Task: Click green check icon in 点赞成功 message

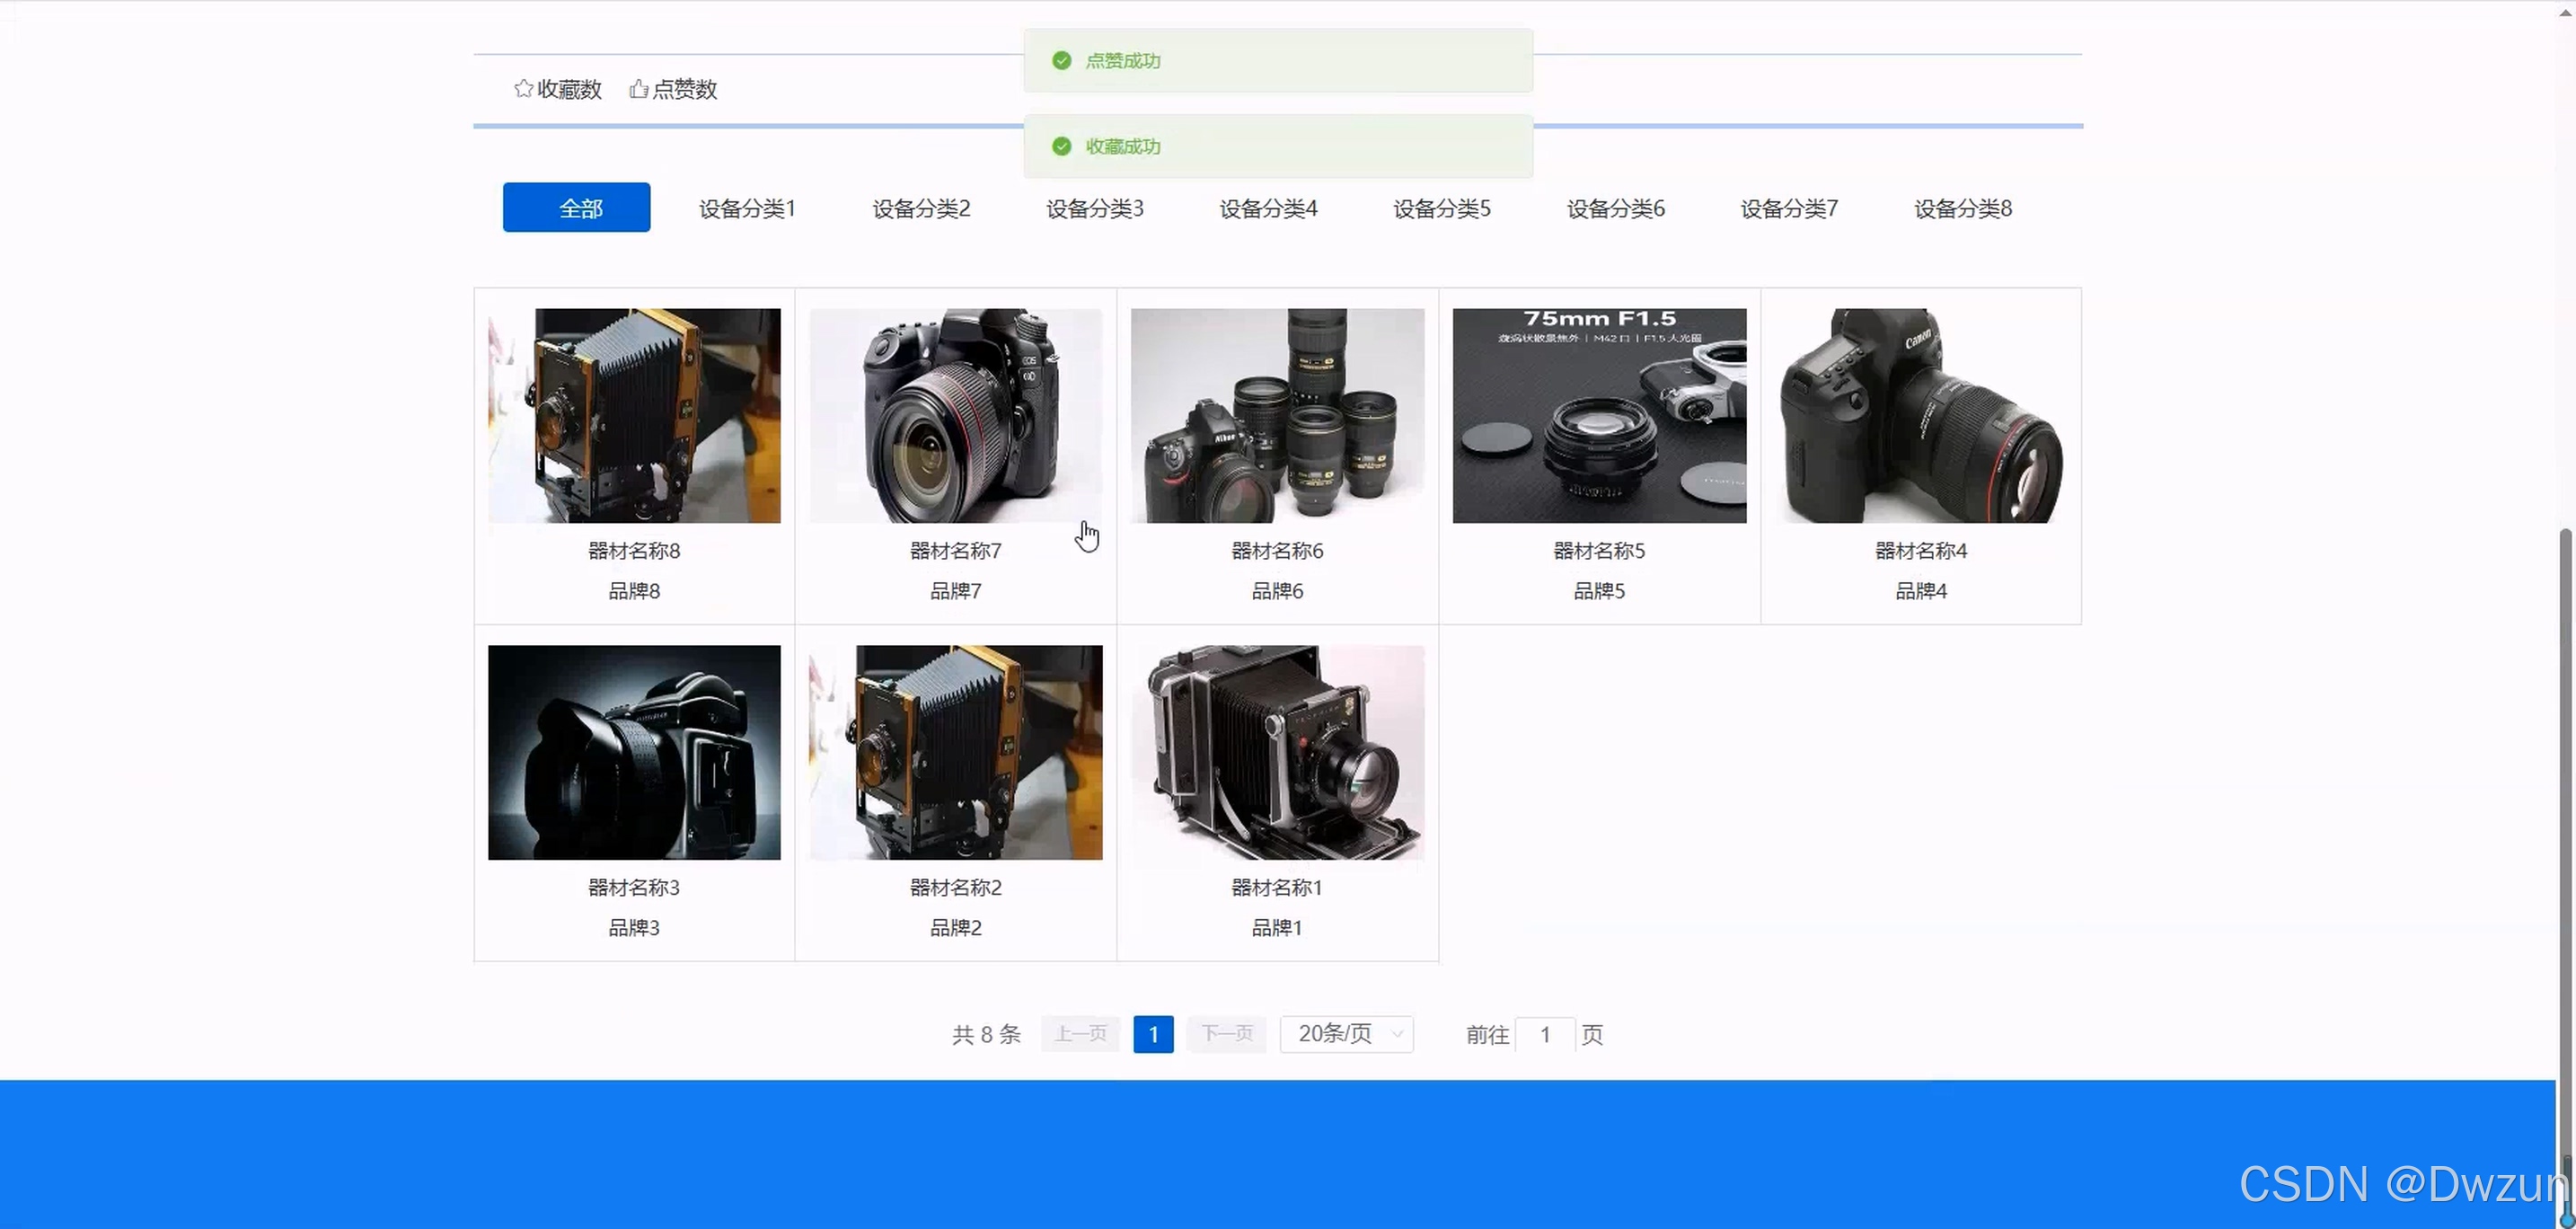Action: [x=1061, y=61]
